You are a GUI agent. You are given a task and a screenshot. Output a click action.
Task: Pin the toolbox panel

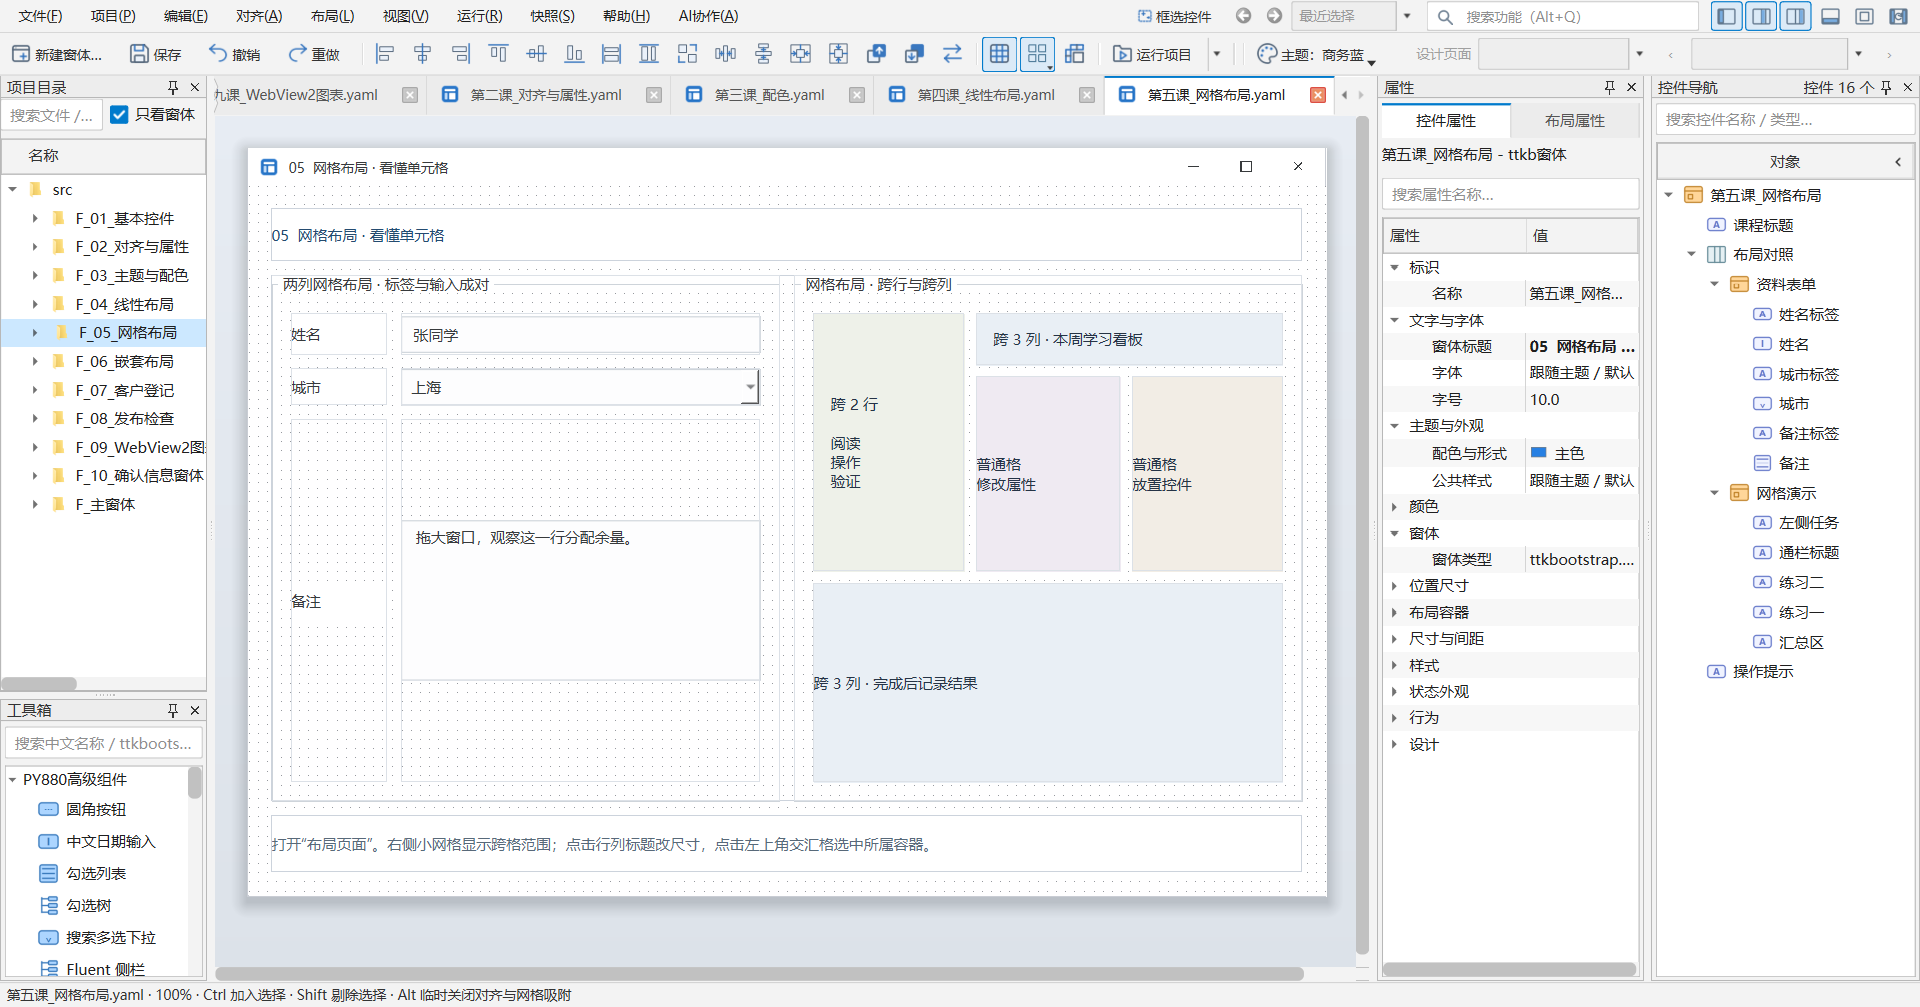click(x=172, y=710)
